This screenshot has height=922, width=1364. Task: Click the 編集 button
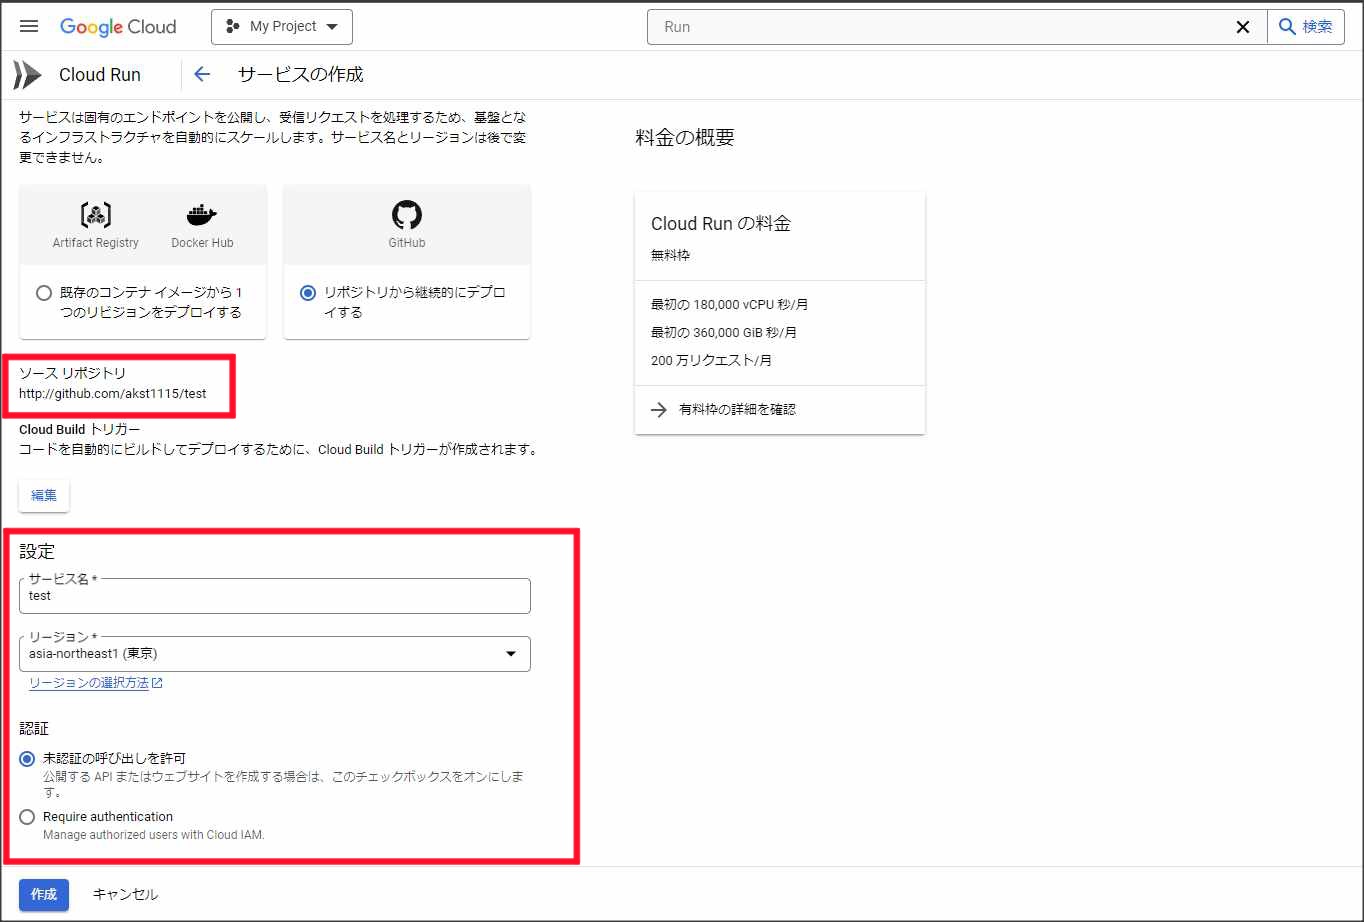[x=44, y=495]
